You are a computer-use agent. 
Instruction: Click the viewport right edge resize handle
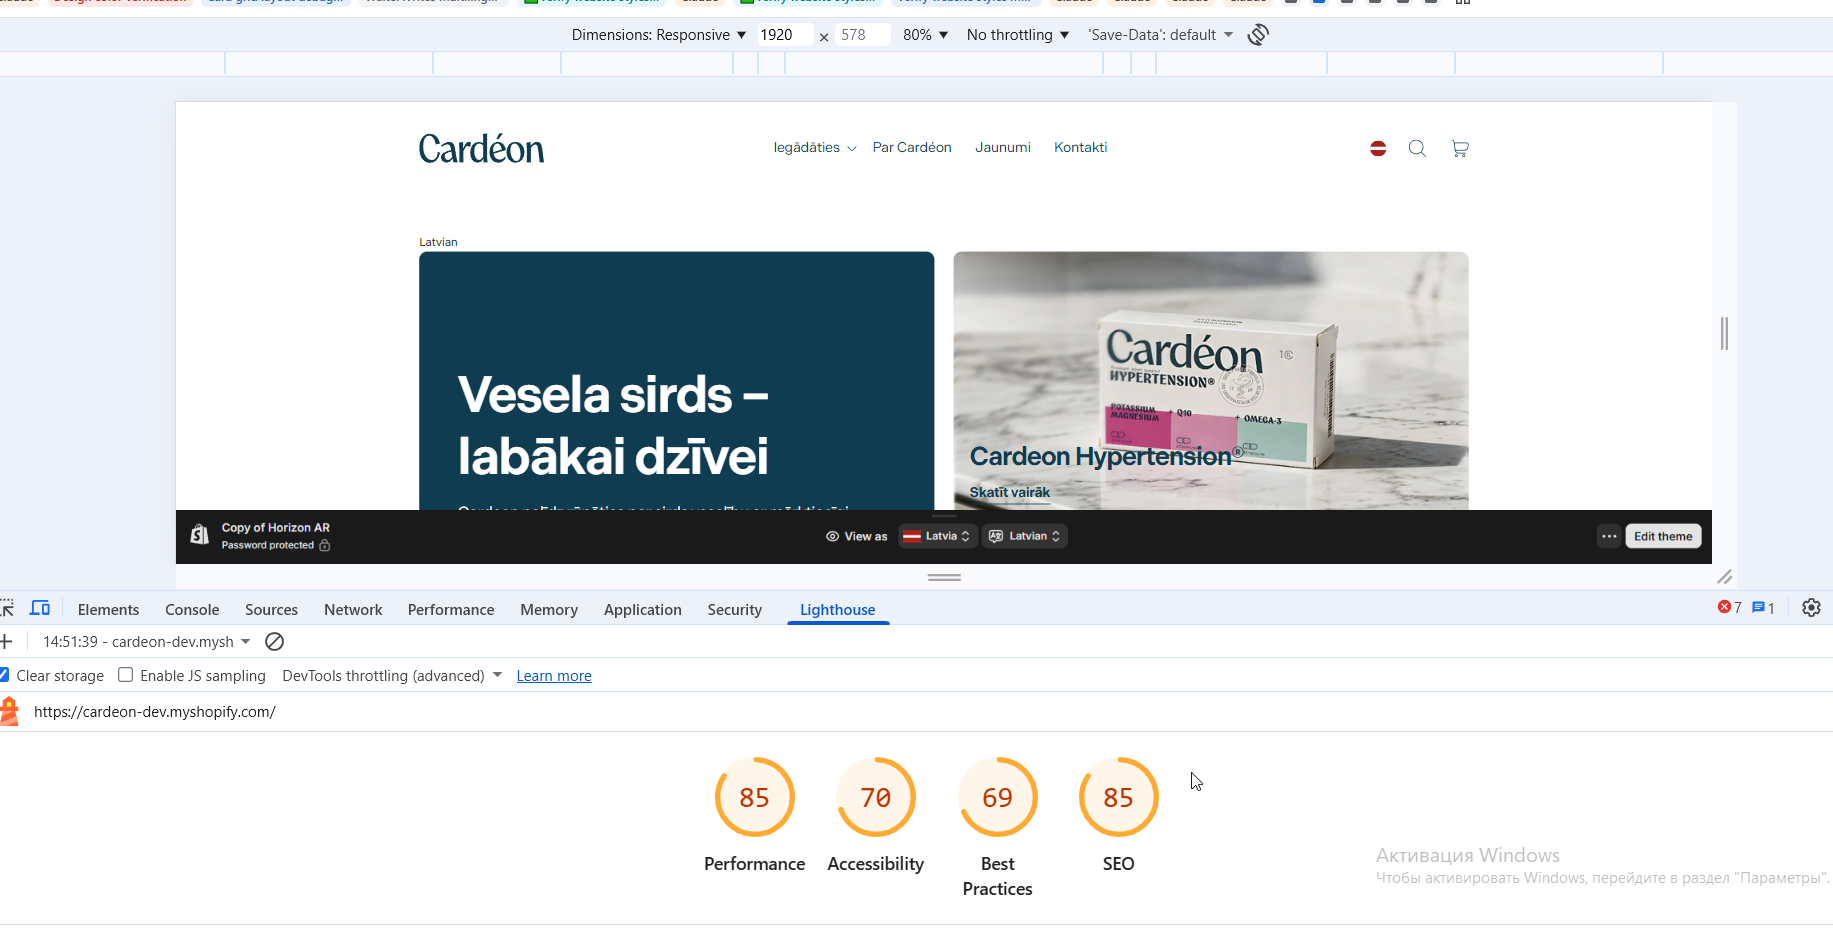coord(1724,333)
